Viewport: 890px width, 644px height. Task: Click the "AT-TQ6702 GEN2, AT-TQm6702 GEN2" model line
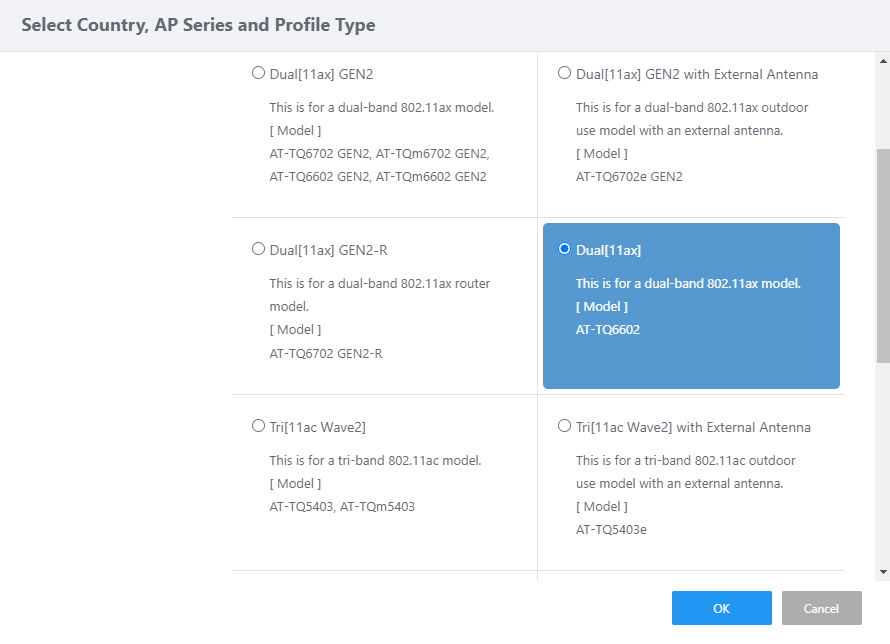(x=379, y=153)
